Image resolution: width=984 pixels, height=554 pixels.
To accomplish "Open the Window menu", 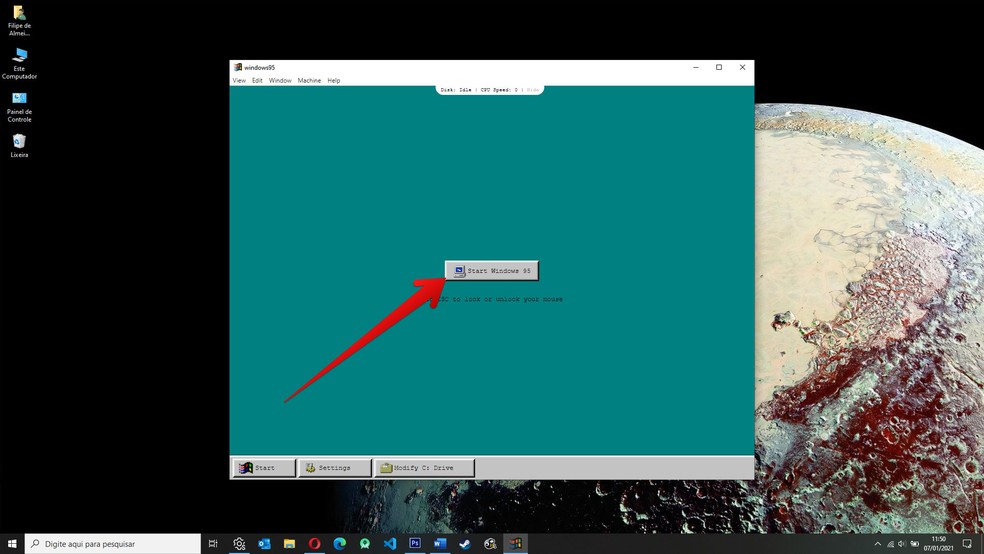I will [x=280, y=80].
